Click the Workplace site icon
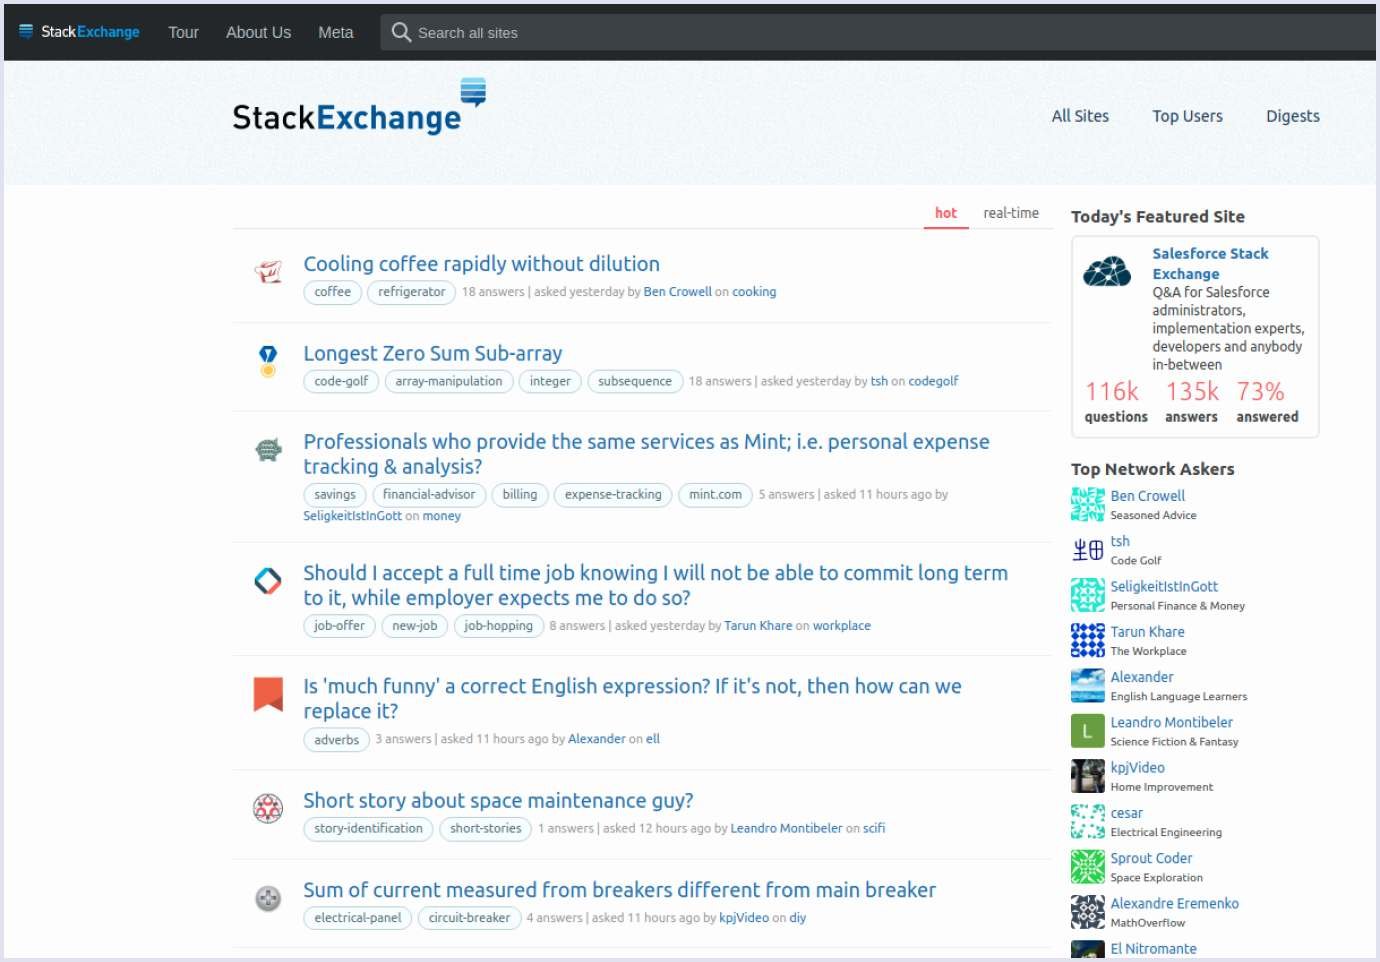1380x962 pixels. pos(268,580)
